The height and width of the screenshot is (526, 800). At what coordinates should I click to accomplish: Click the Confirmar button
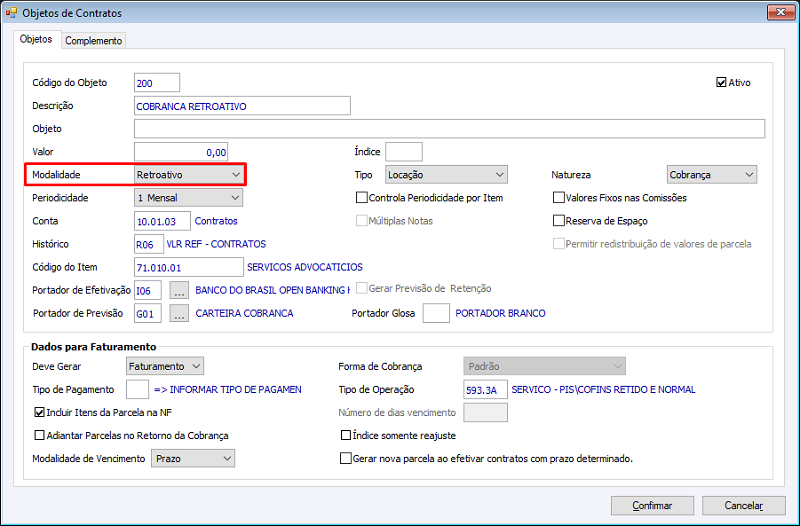coord(652,506)
